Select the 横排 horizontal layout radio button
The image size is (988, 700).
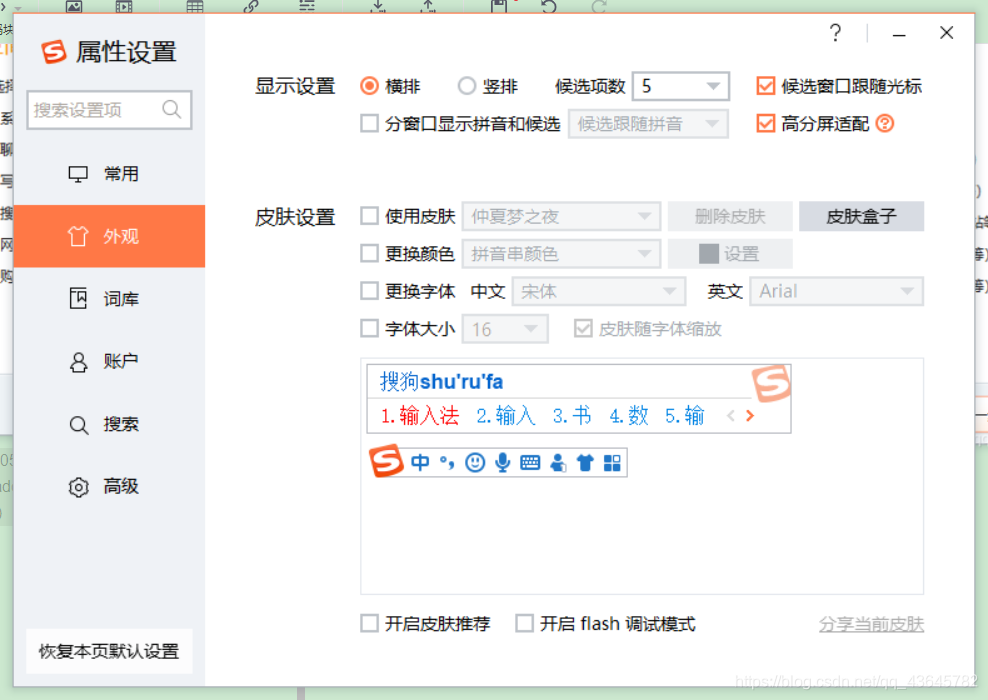point(369,86)
